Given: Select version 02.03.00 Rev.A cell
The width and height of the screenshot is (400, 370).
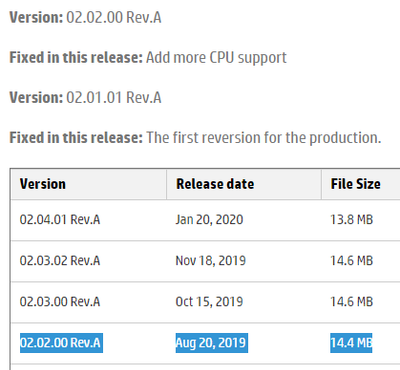Looking at the screenshot, I should 60,302.
